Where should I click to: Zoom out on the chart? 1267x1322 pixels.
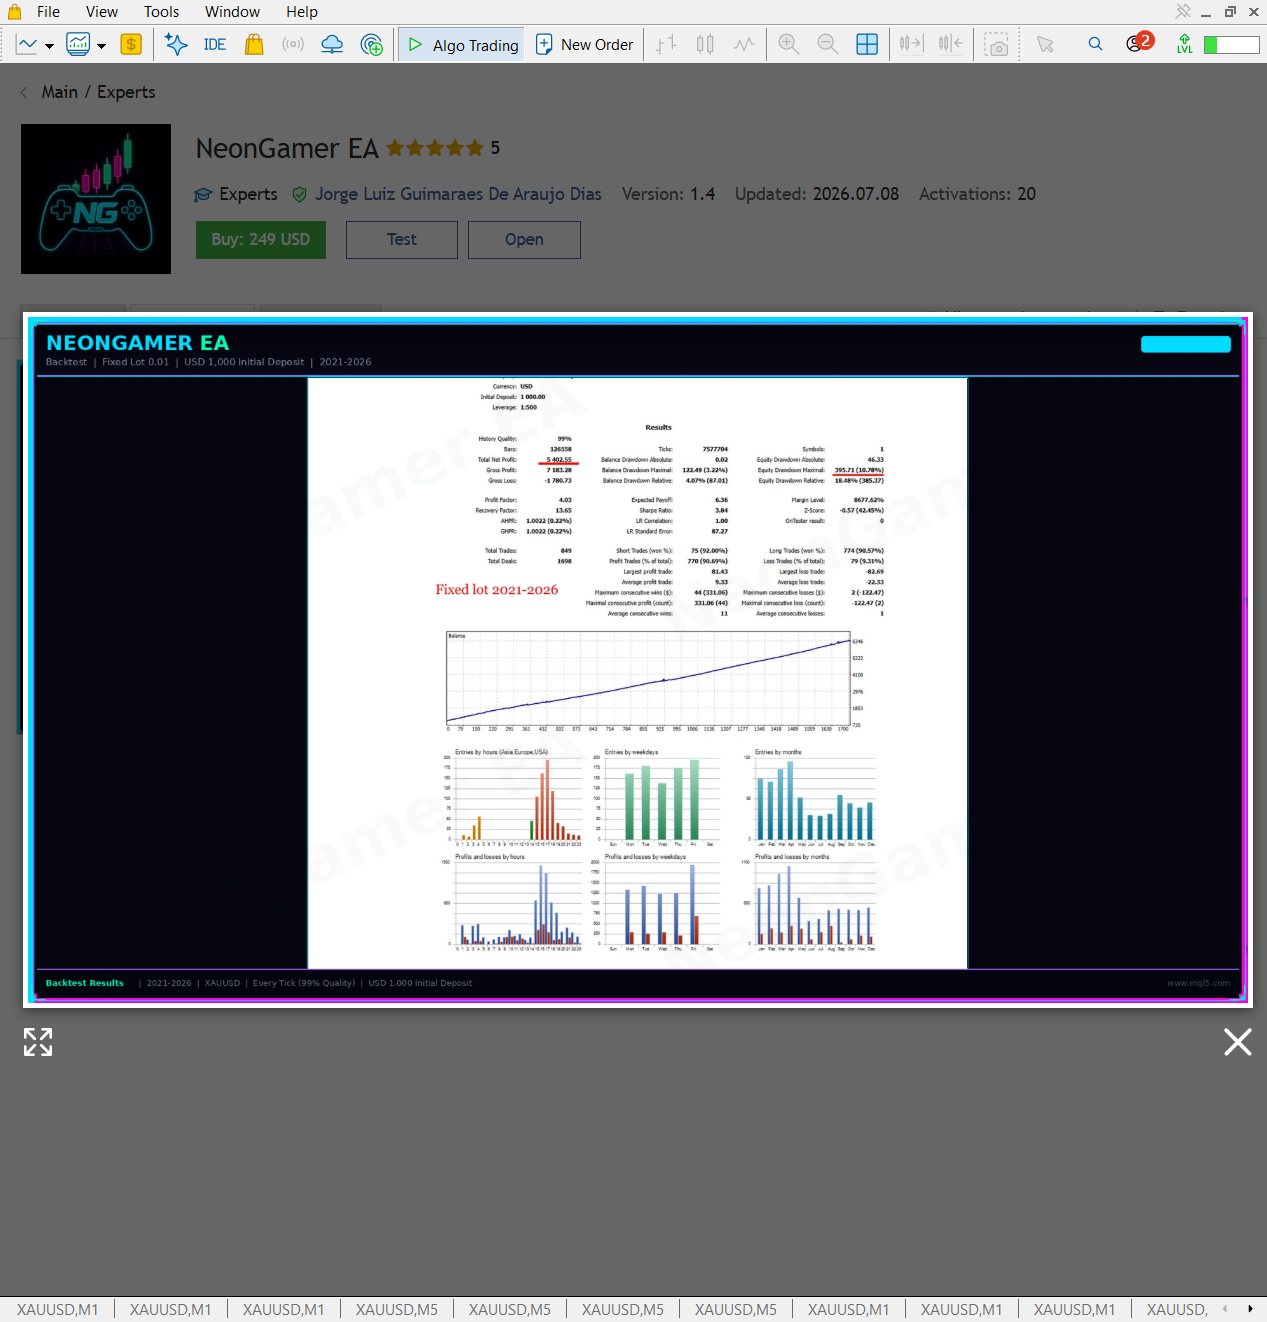tap(827, 44)
